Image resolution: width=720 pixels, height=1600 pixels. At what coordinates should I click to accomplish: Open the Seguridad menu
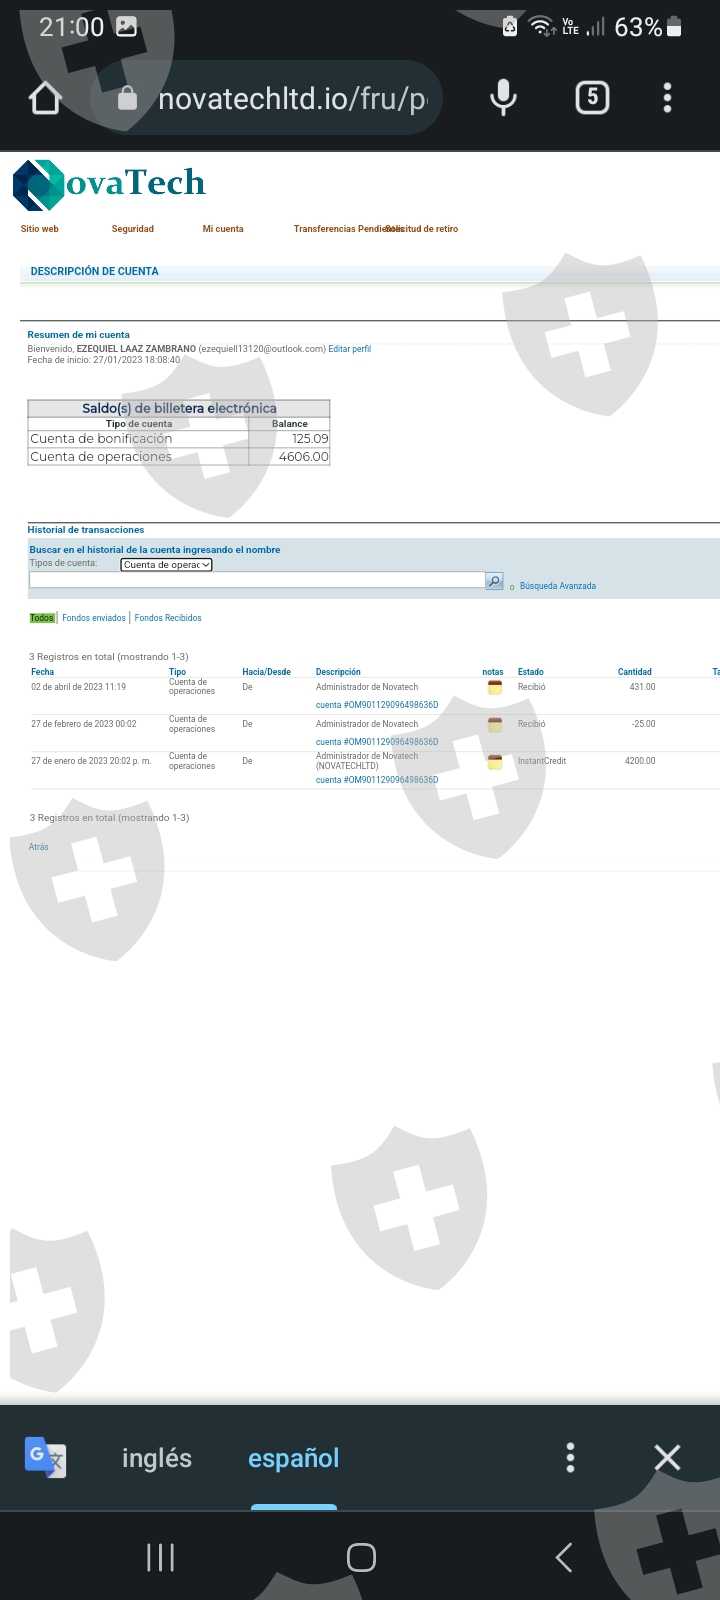133,229
